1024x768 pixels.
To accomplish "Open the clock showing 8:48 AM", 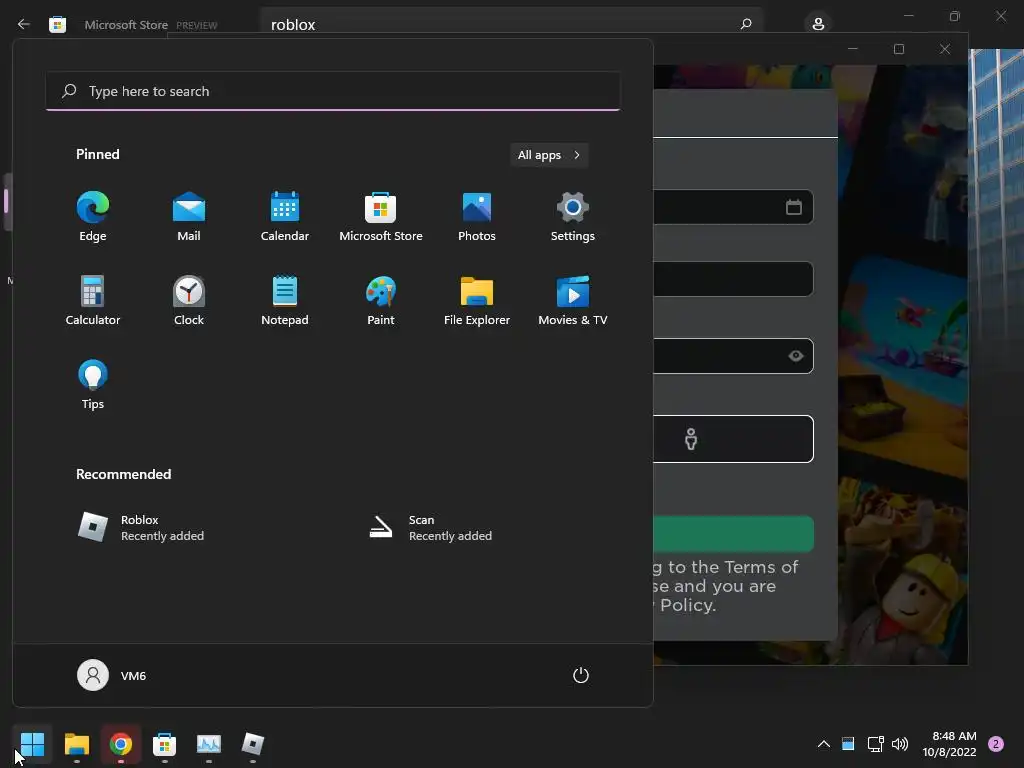I will 949,744.
